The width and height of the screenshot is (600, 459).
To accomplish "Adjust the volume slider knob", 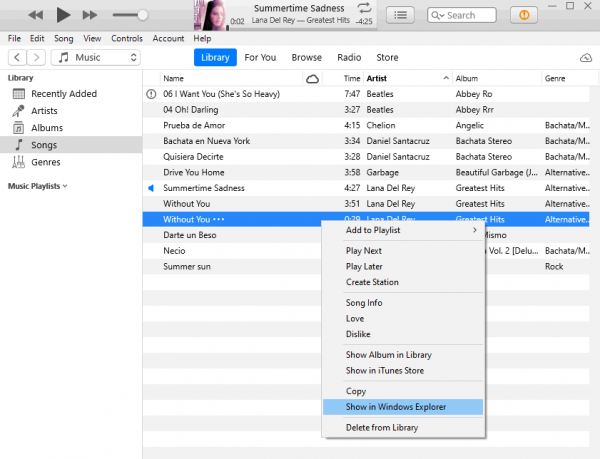I will pos(142,15).
